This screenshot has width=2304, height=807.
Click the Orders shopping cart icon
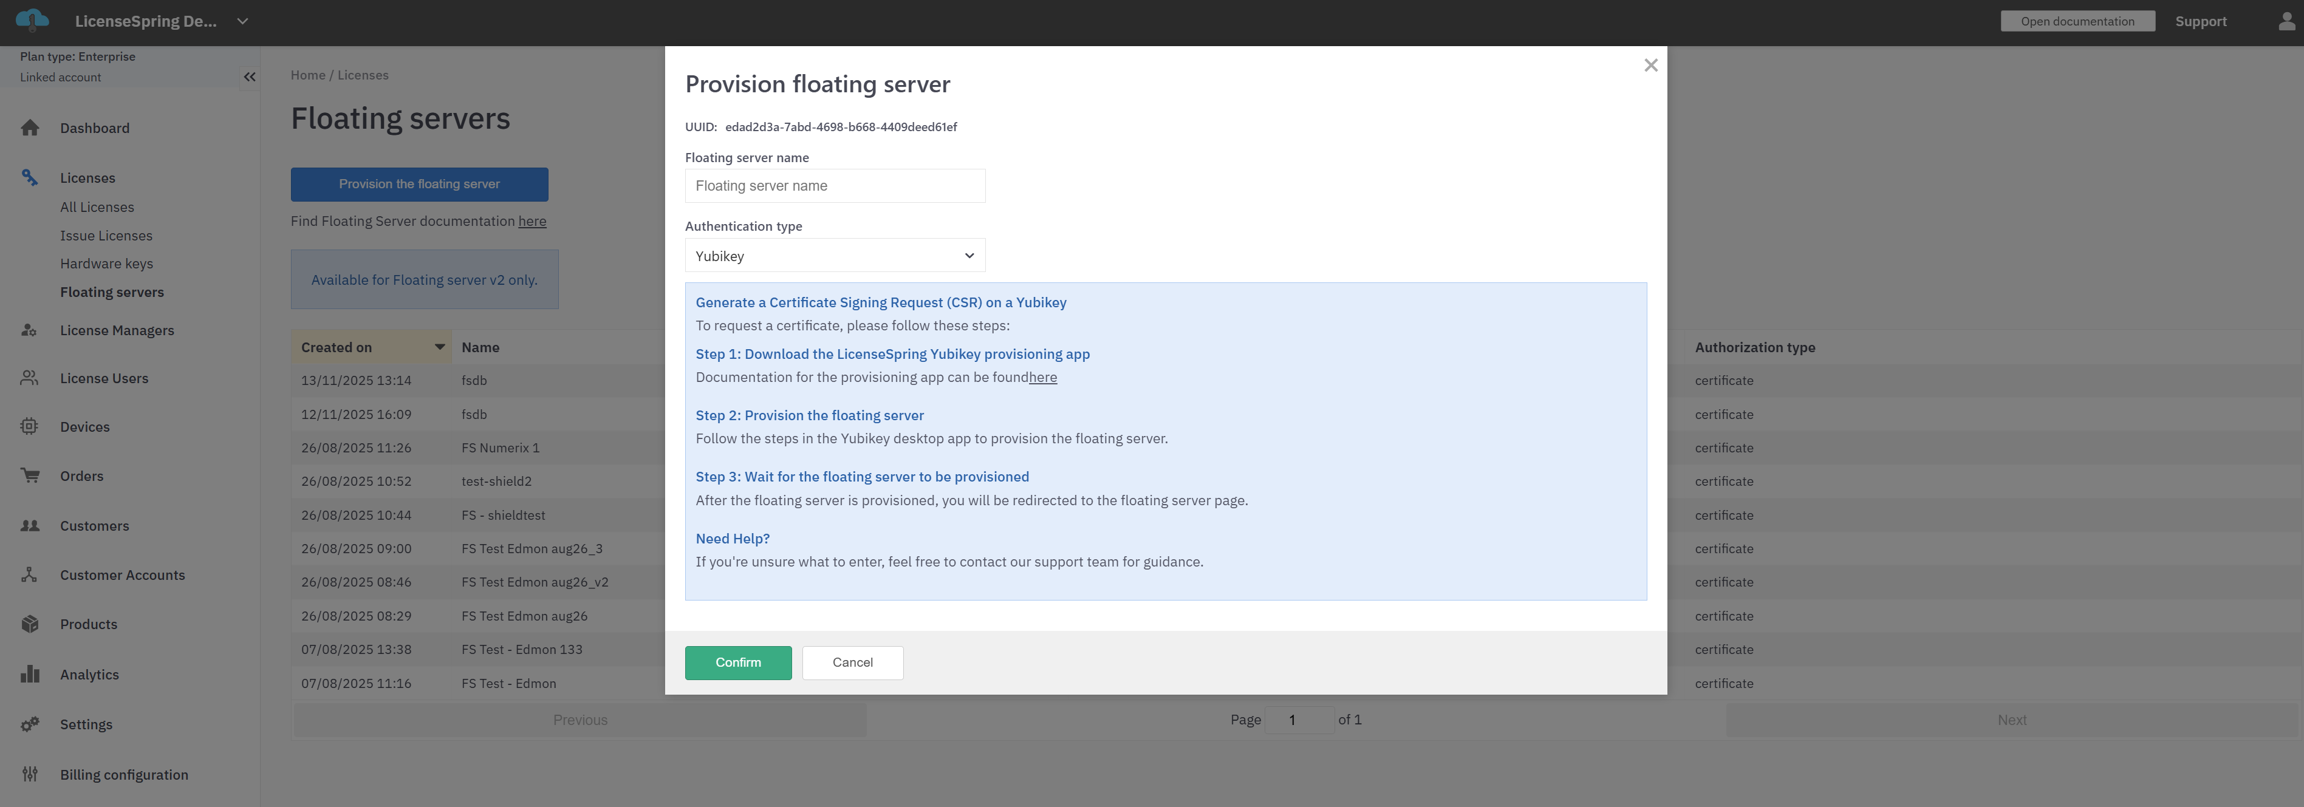pyautogui.click(x=30, y=476)
